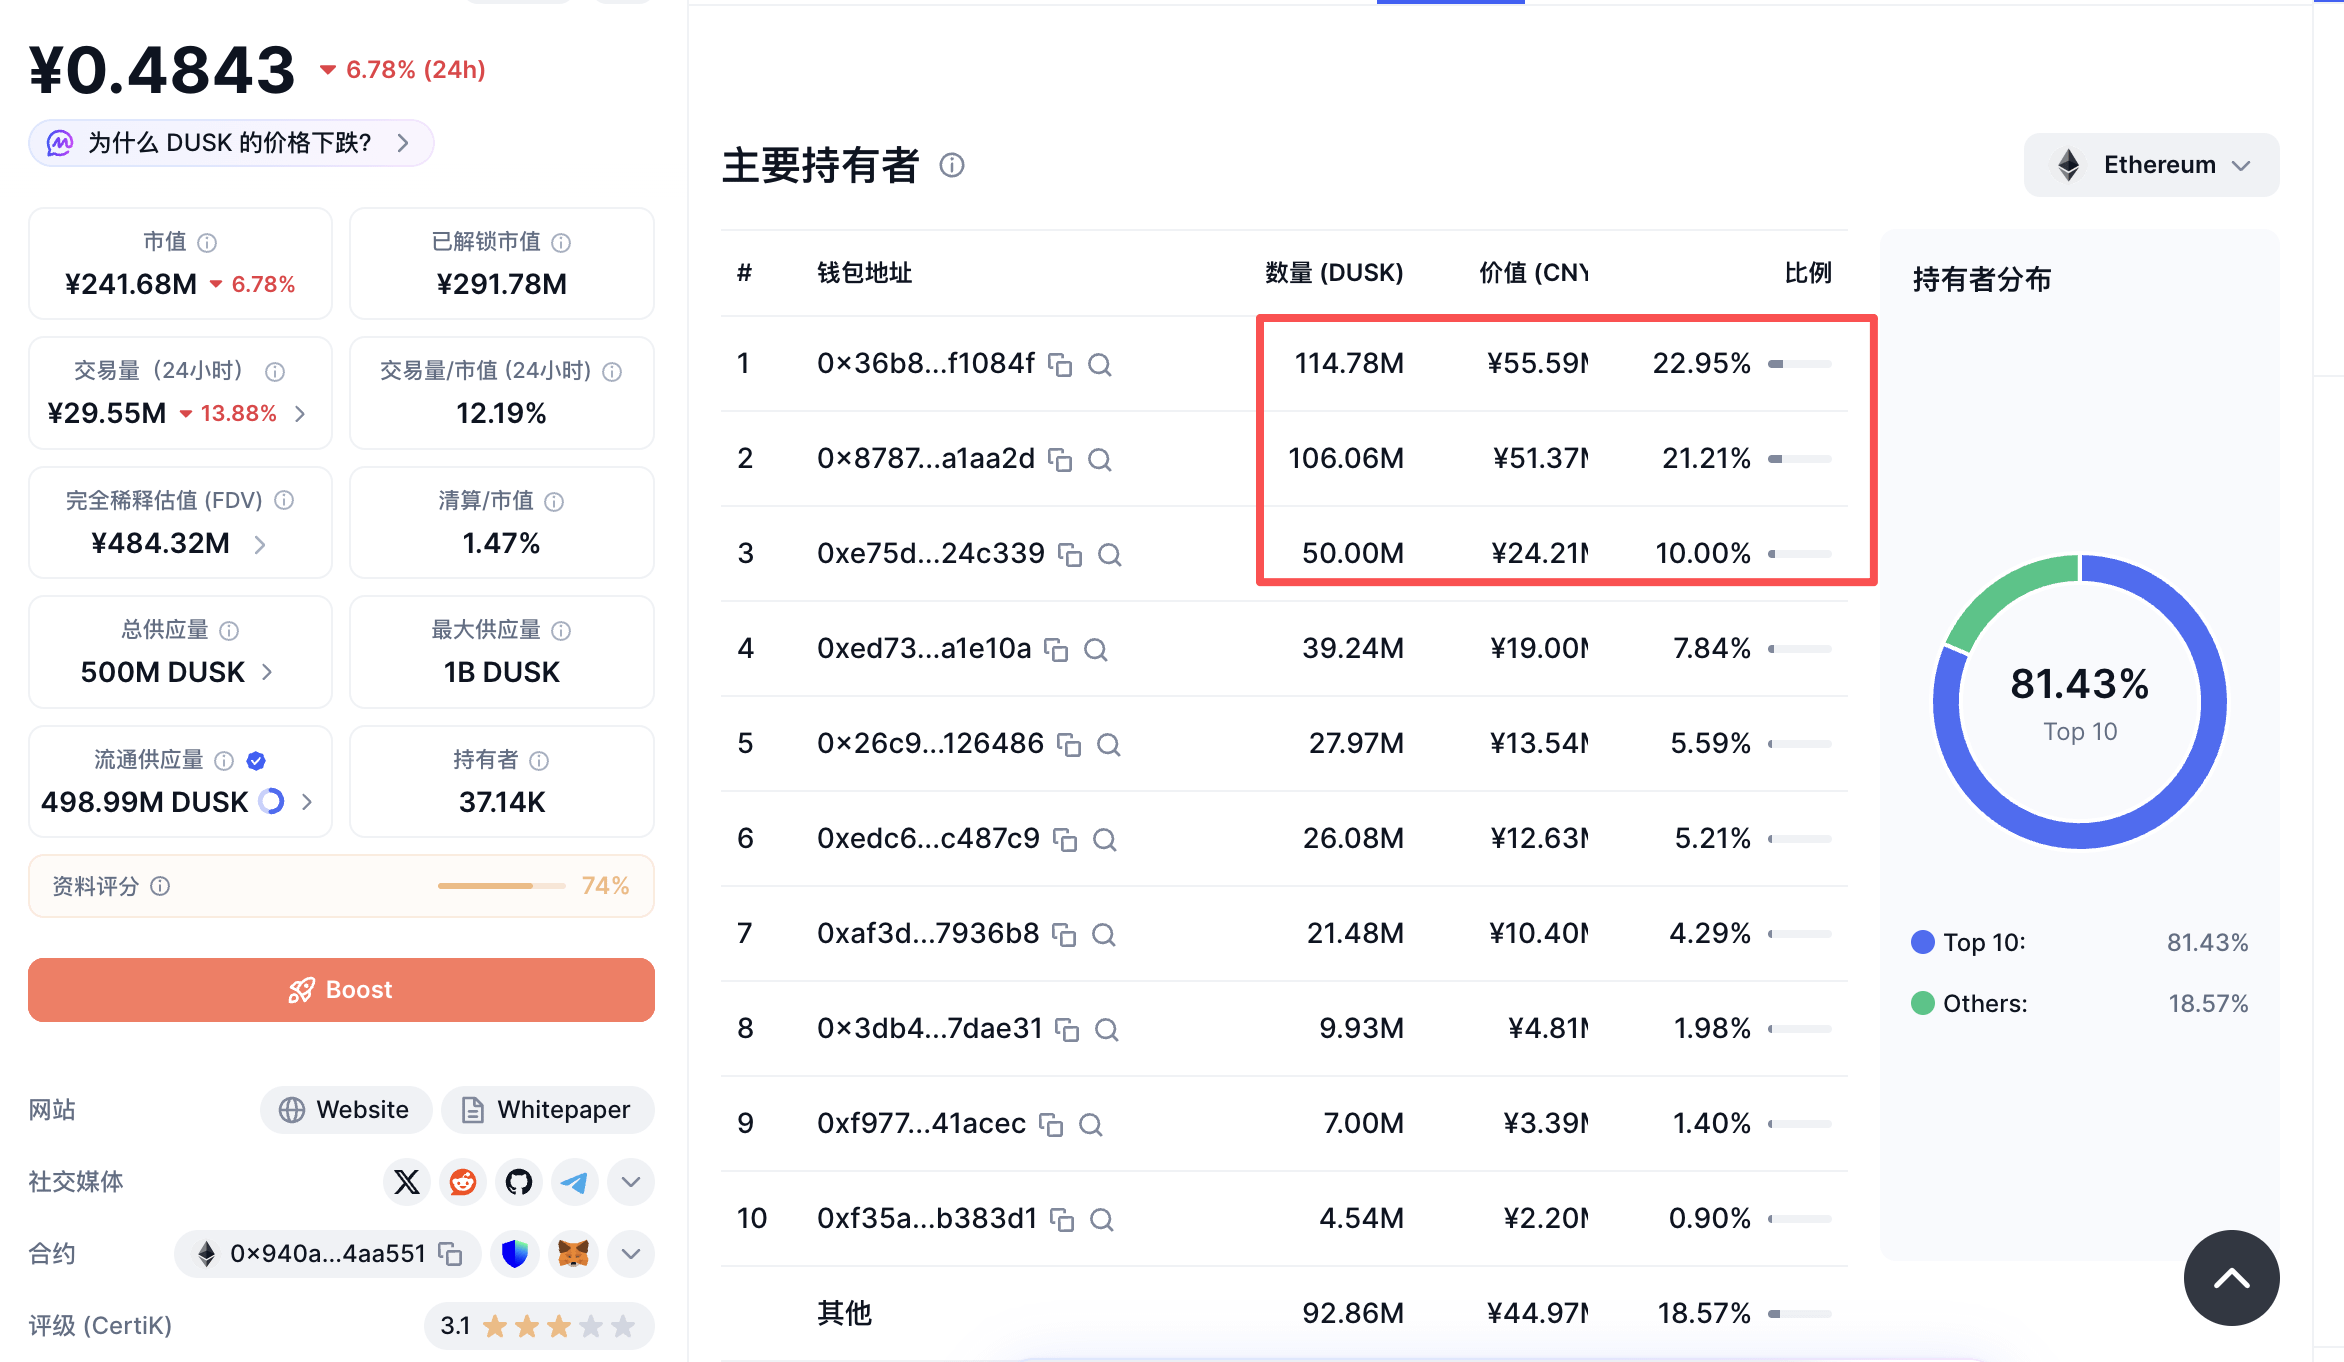Search wallet 0x36b8...f1084f in explorer

1100,365
